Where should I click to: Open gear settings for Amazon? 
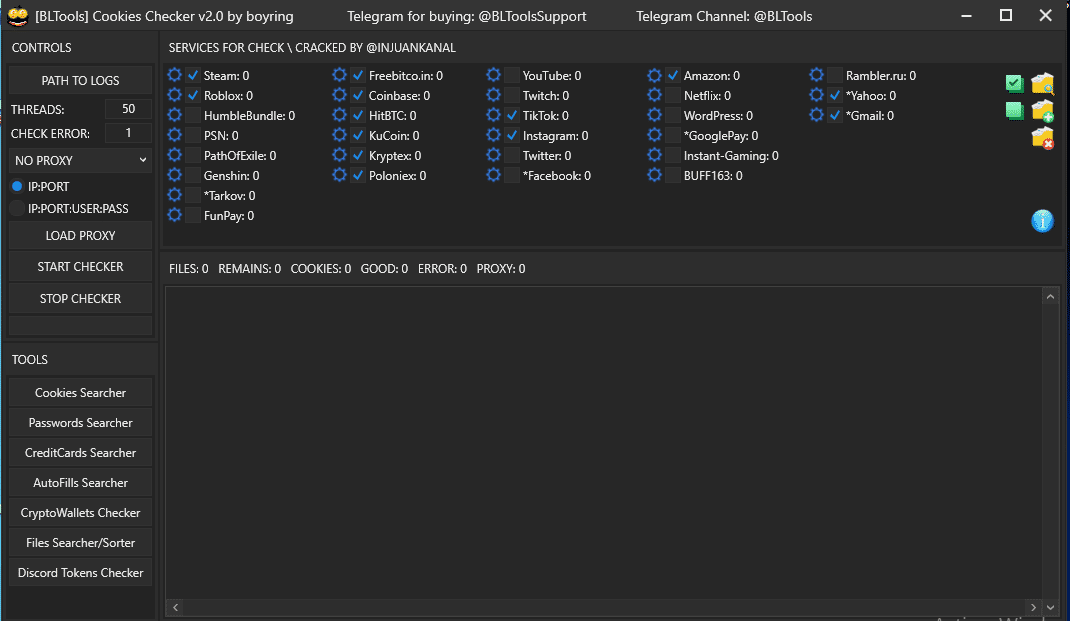[x=654, y=75]
